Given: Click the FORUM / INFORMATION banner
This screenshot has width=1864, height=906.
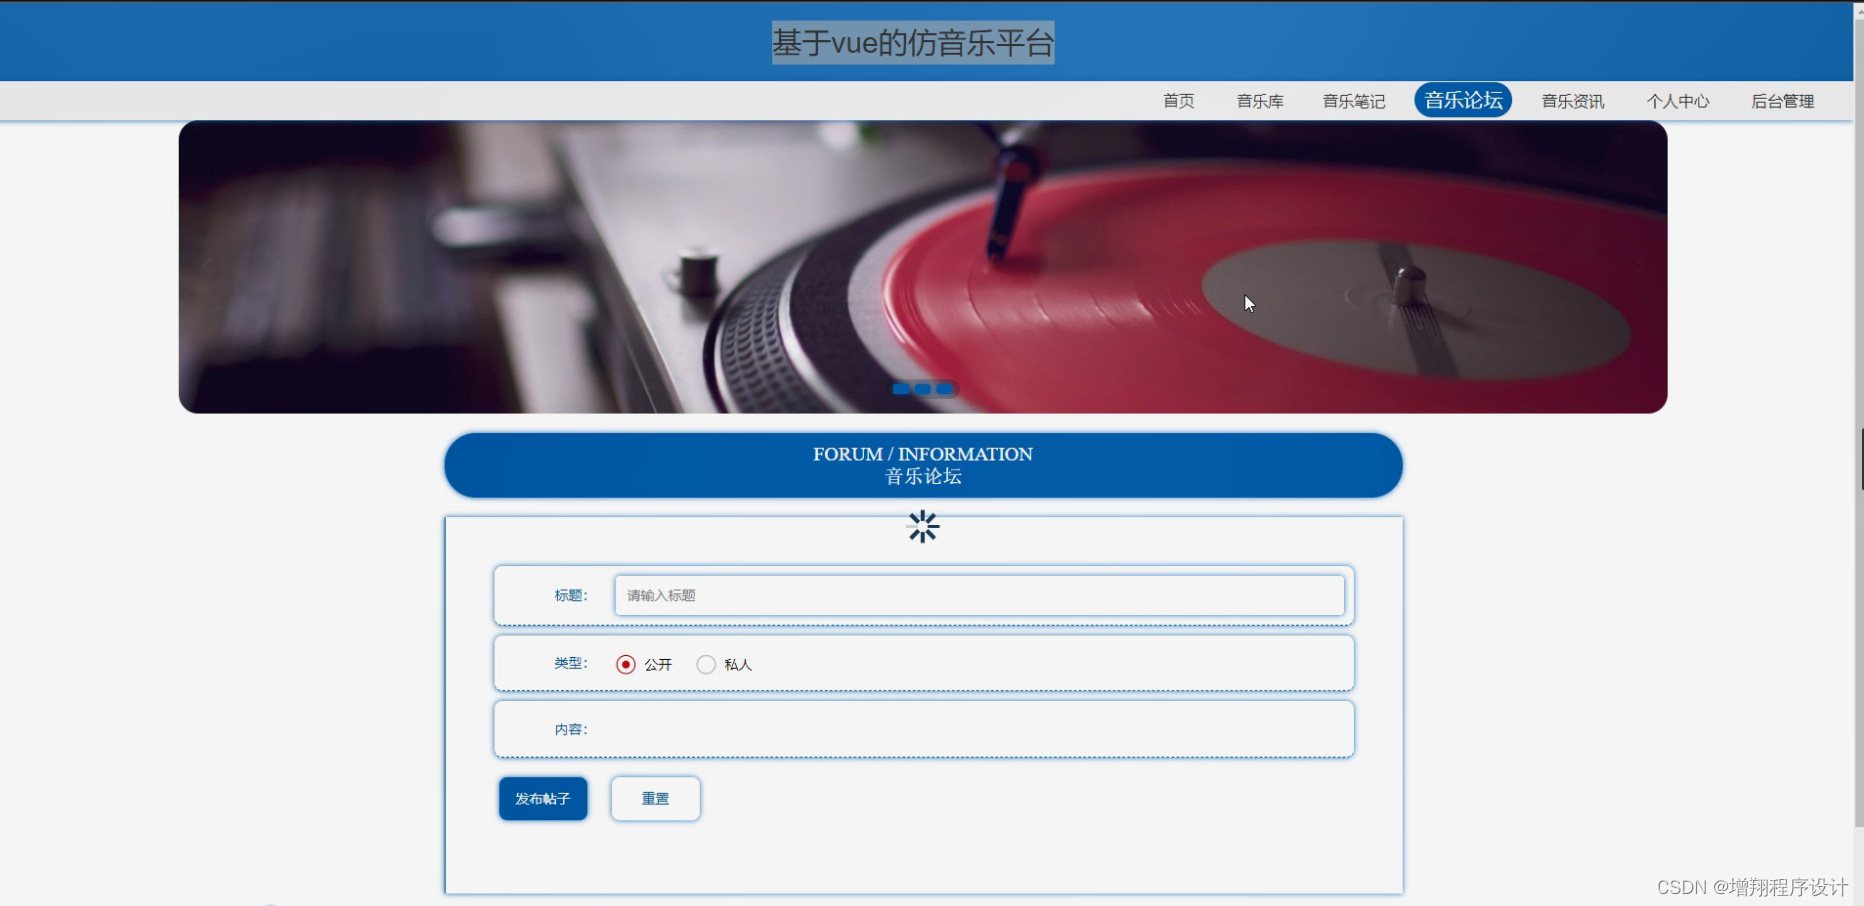Looking at the screenshot, I should pos(922,465).
